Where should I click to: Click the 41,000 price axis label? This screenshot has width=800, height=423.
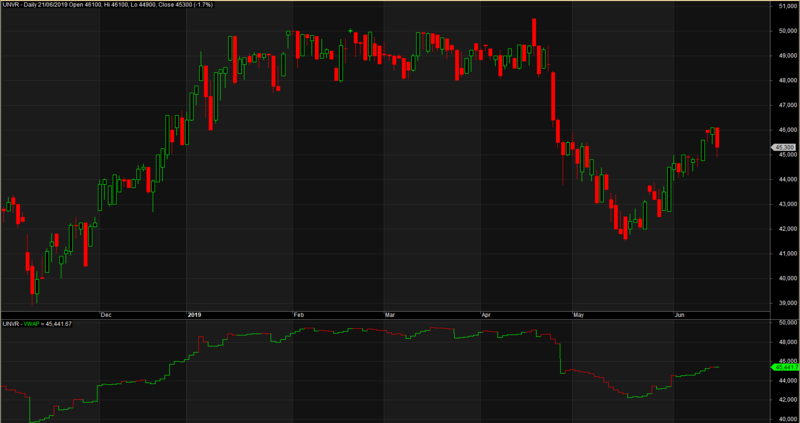click(x=789, y=254)
